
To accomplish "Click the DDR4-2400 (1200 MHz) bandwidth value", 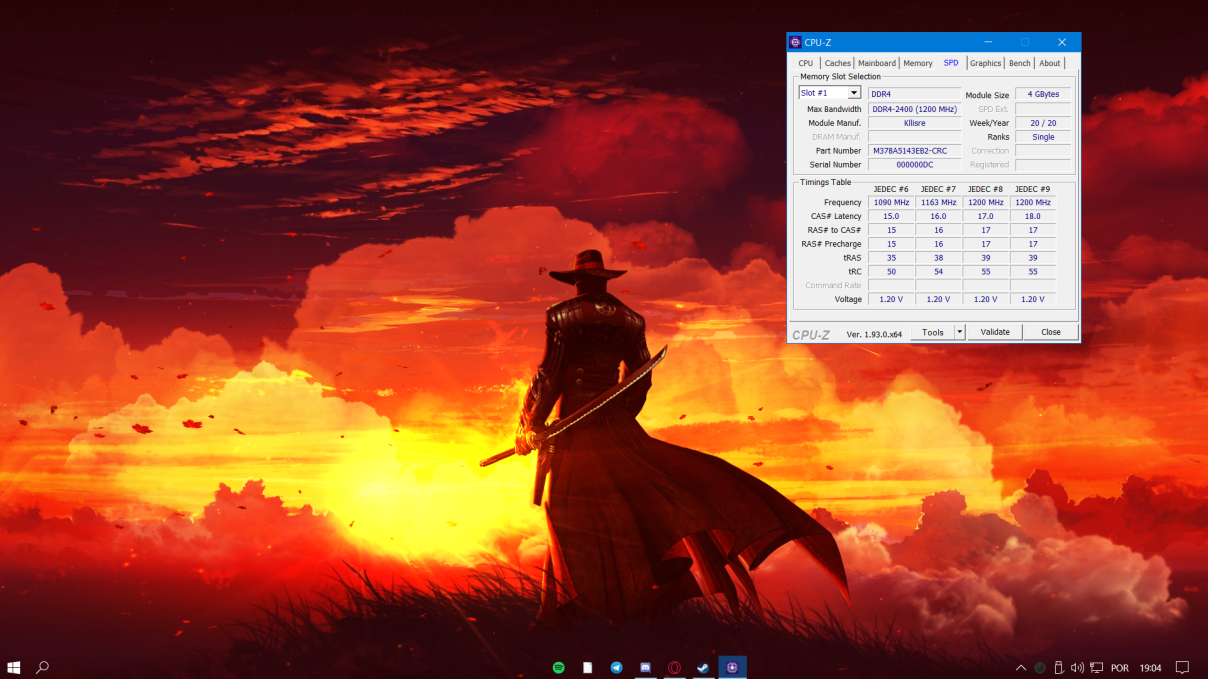I will click(914, 109).
